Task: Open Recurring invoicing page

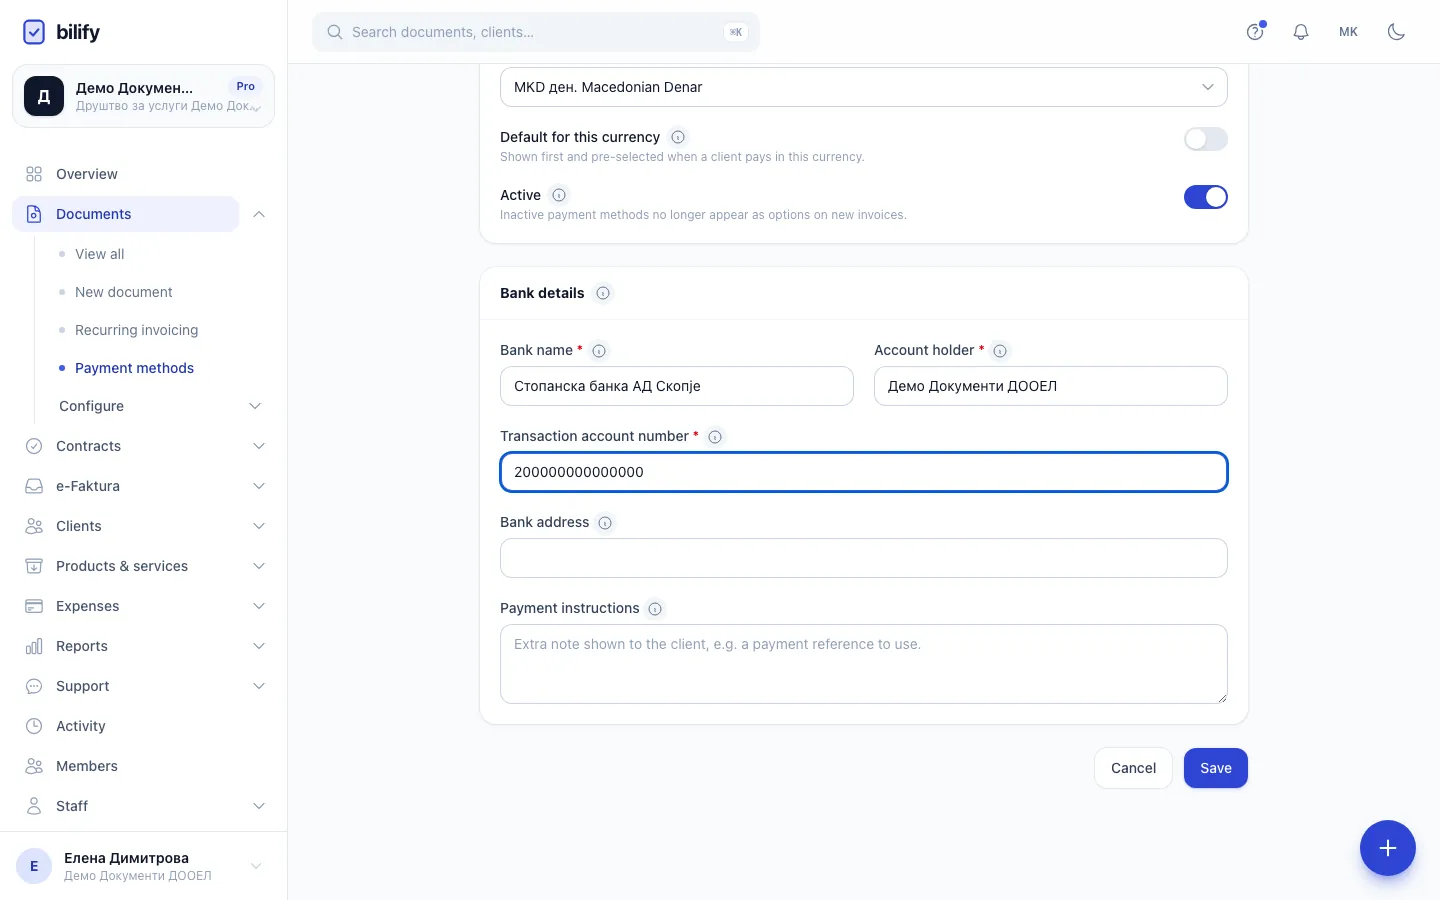Action: [137, 330]
